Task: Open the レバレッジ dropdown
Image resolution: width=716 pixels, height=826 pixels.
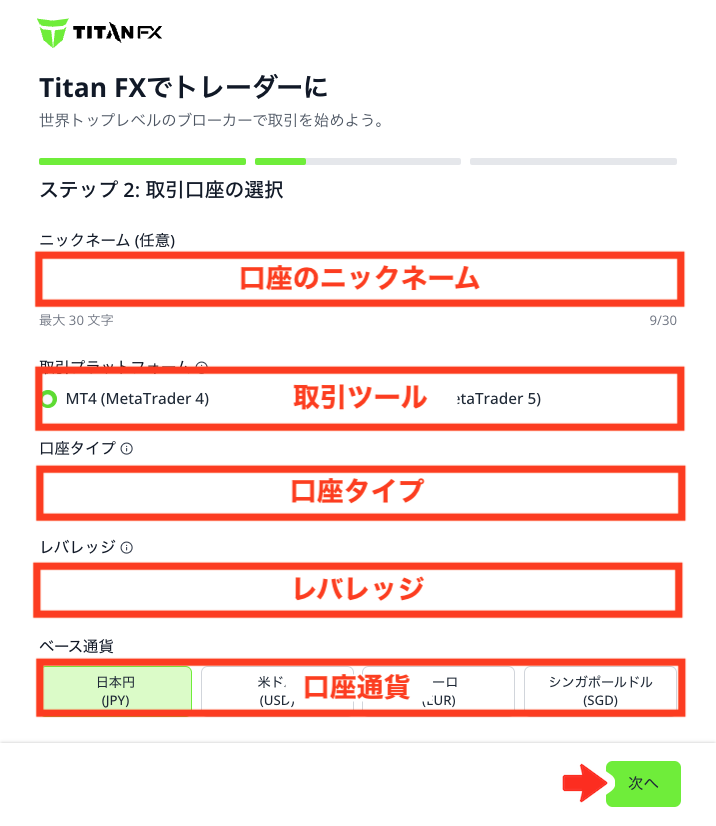Action: coord(358,590)
